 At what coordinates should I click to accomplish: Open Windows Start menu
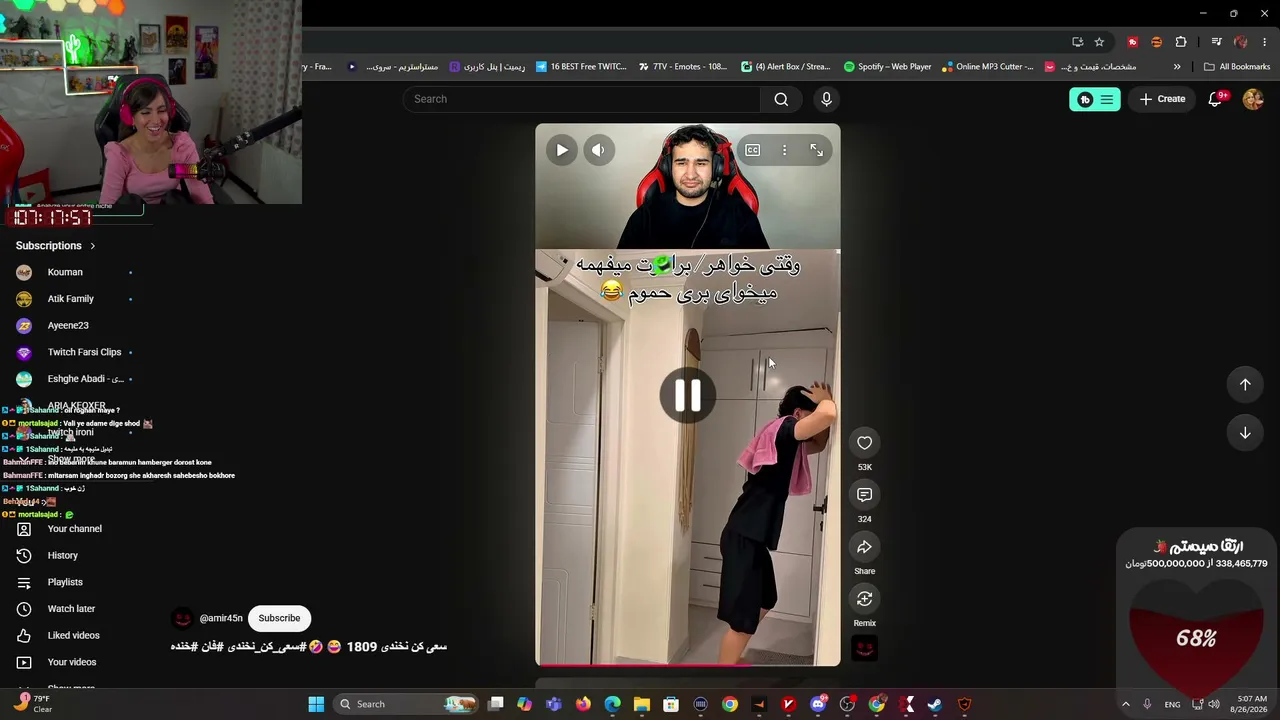(x=316, y=704)
